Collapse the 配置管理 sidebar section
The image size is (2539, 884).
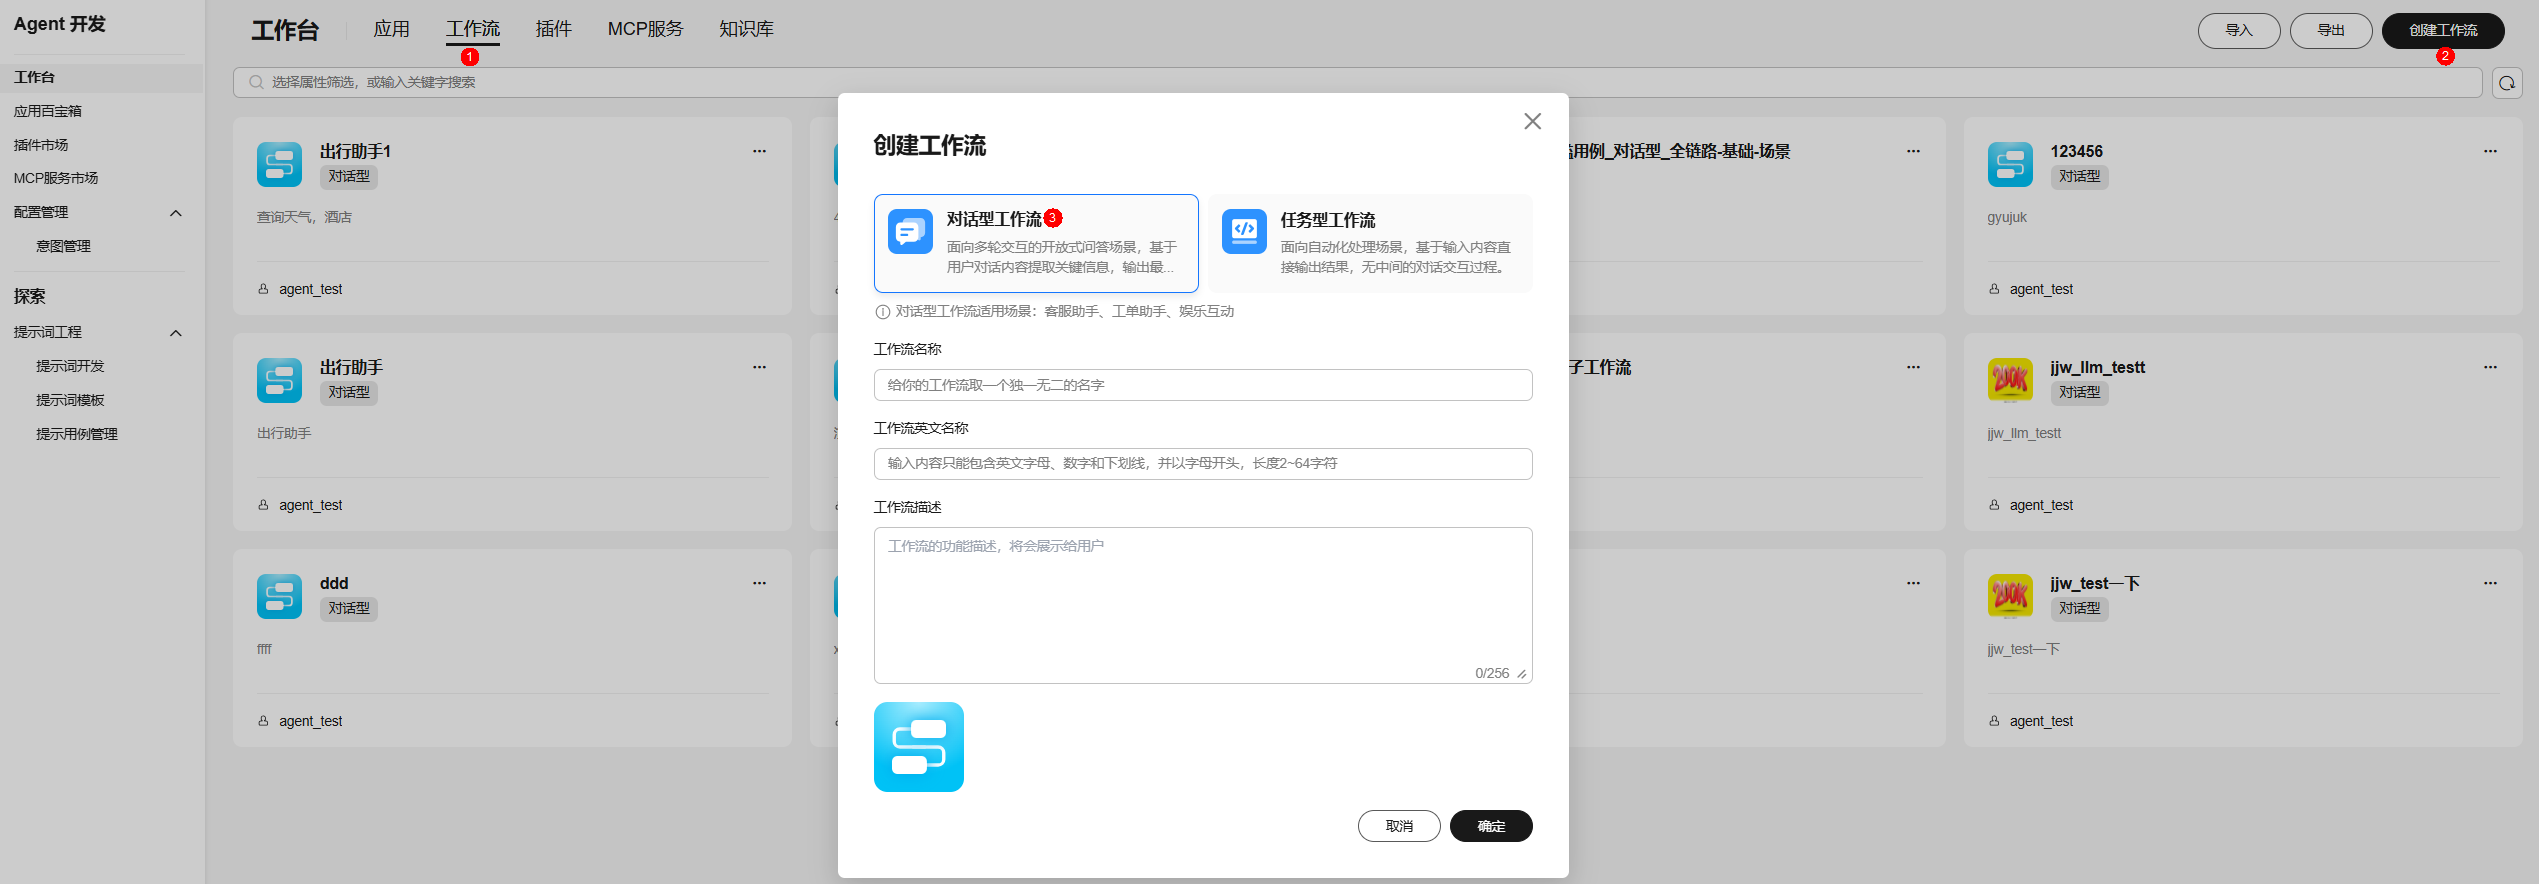(x=176, y=213)
